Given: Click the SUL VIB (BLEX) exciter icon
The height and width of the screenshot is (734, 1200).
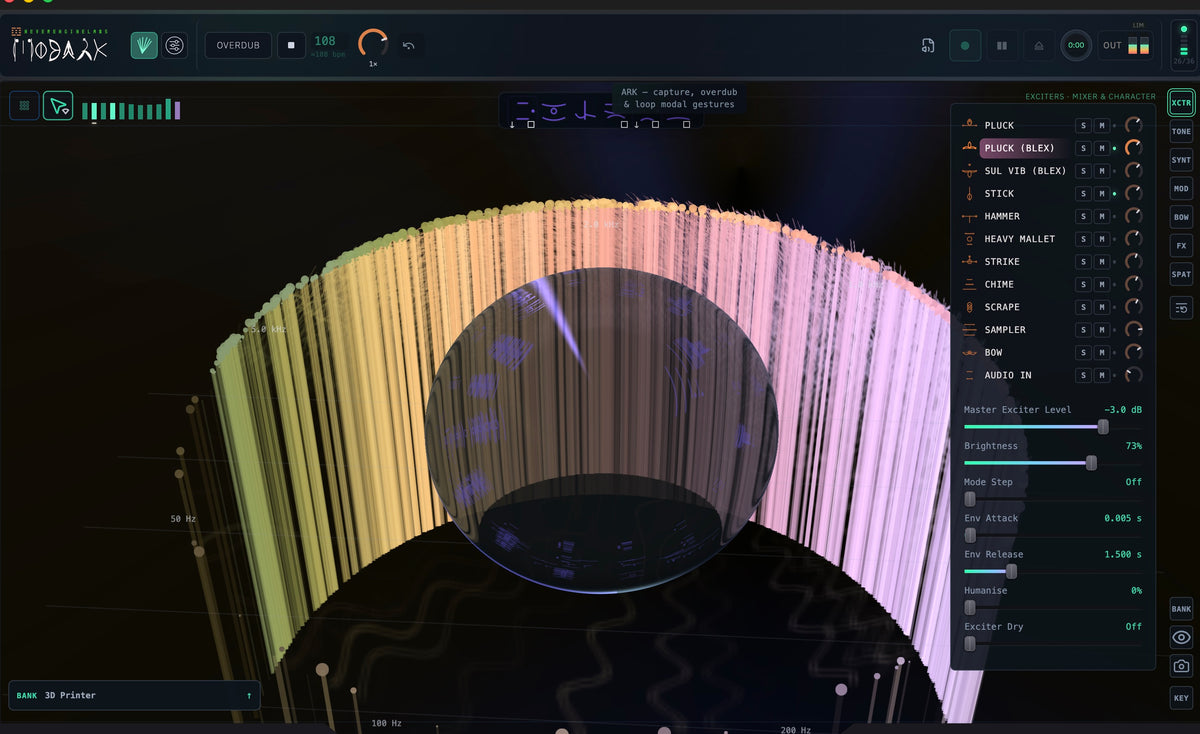Looking at the screenshot, I should [x=969, y=171].
